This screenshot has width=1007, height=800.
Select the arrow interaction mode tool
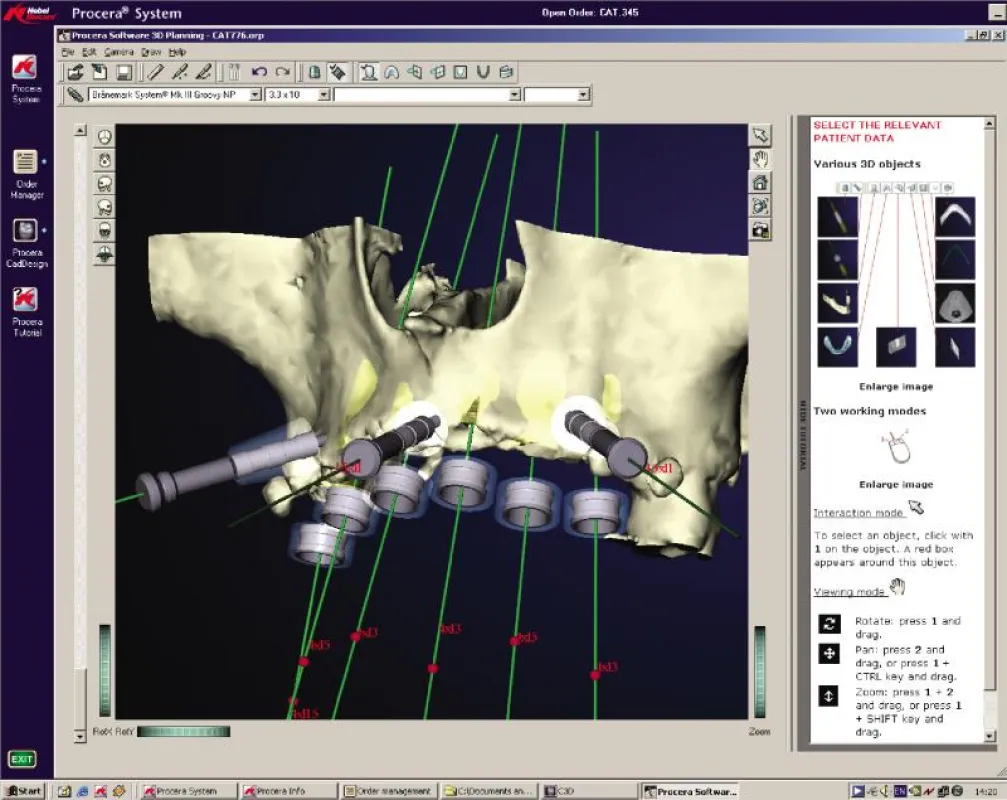tap(760, 135)
